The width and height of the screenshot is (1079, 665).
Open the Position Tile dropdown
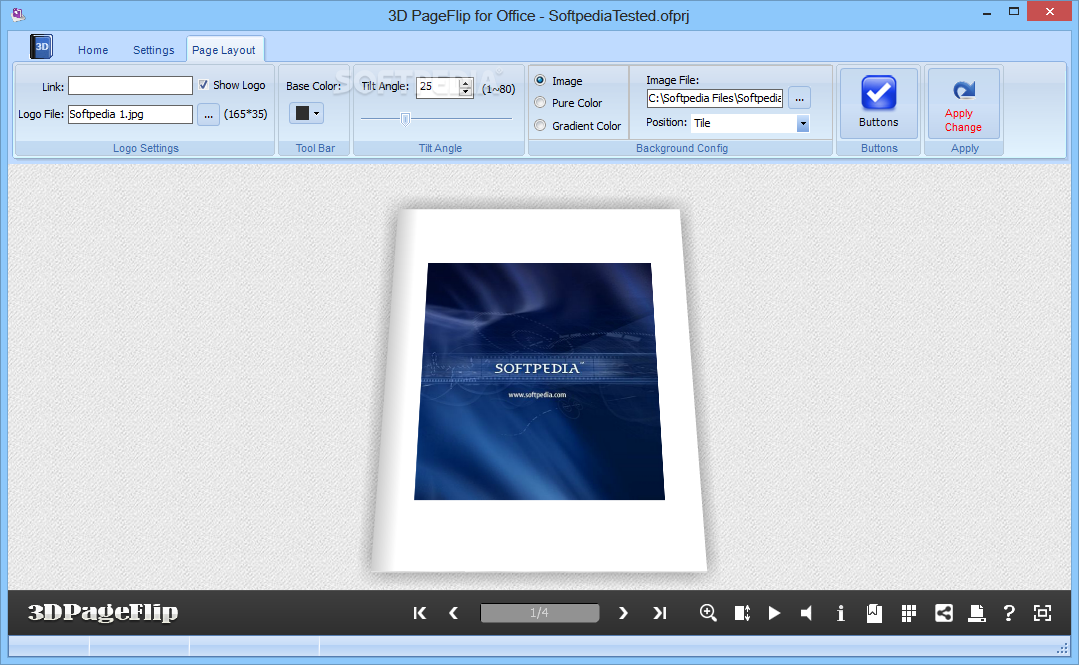pyautogui.click(x=803, y=123)
